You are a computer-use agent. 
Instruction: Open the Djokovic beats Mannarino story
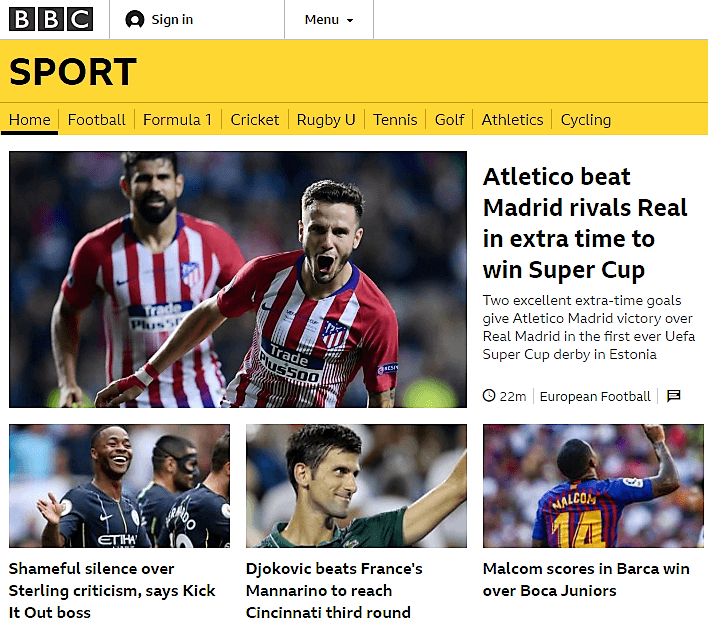coord(334,590)
